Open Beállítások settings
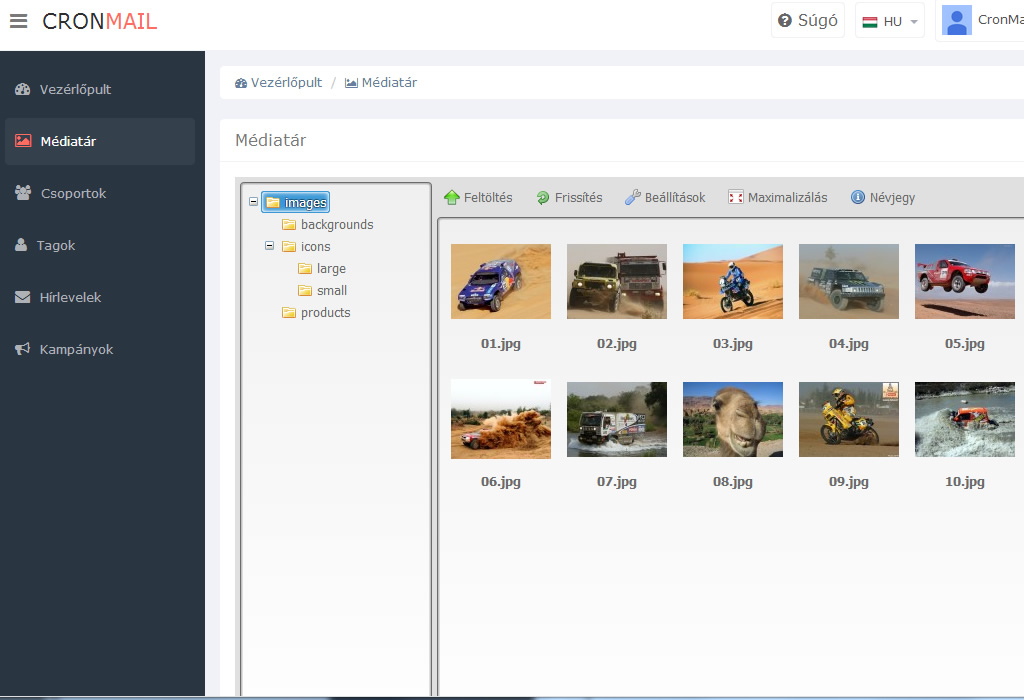This screenshot has width=1024, height=700. click(665, 197)
